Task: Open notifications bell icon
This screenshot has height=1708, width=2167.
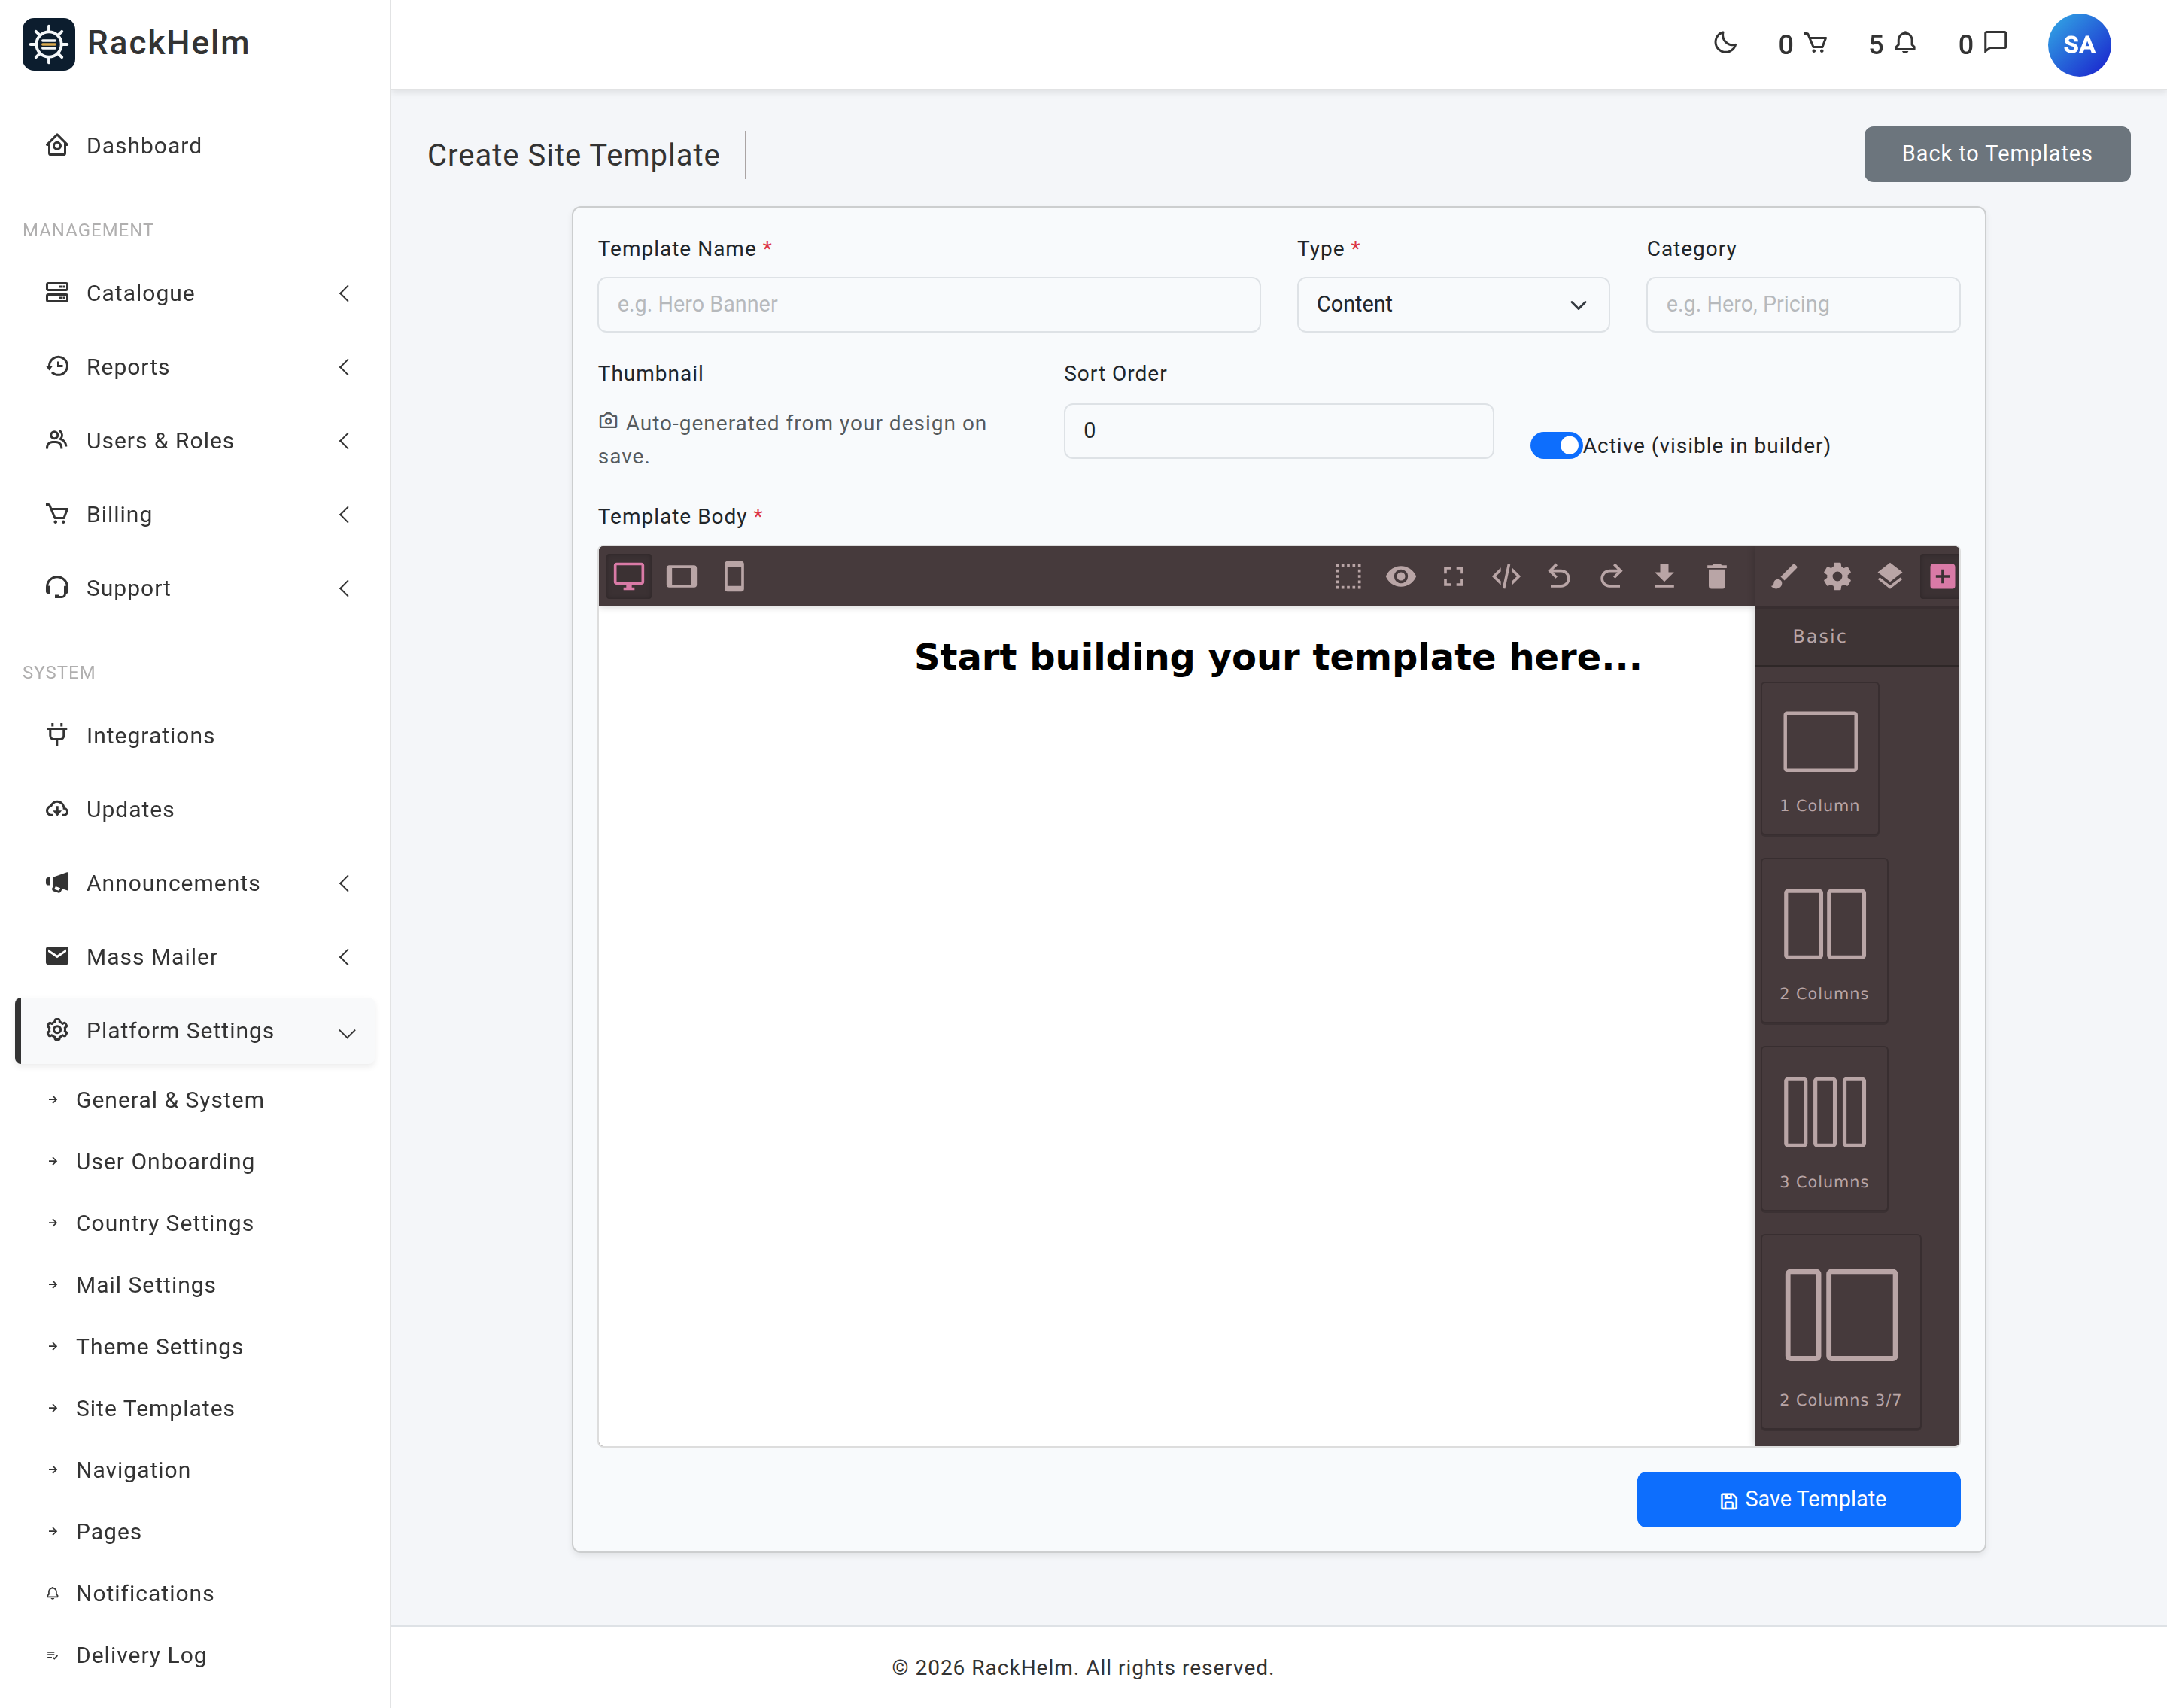Action: click(1893, 44)
